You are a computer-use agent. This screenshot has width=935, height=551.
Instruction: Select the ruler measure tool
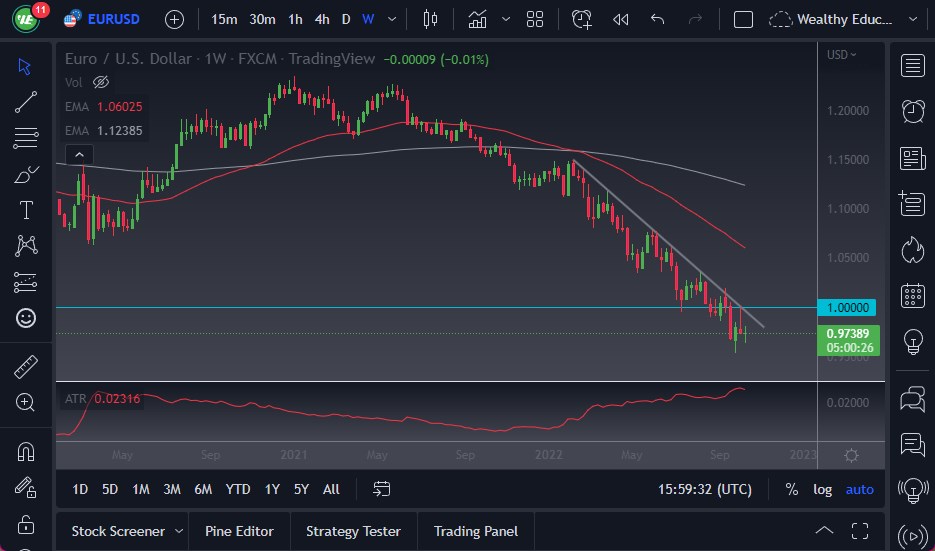[x=26, y=367]
